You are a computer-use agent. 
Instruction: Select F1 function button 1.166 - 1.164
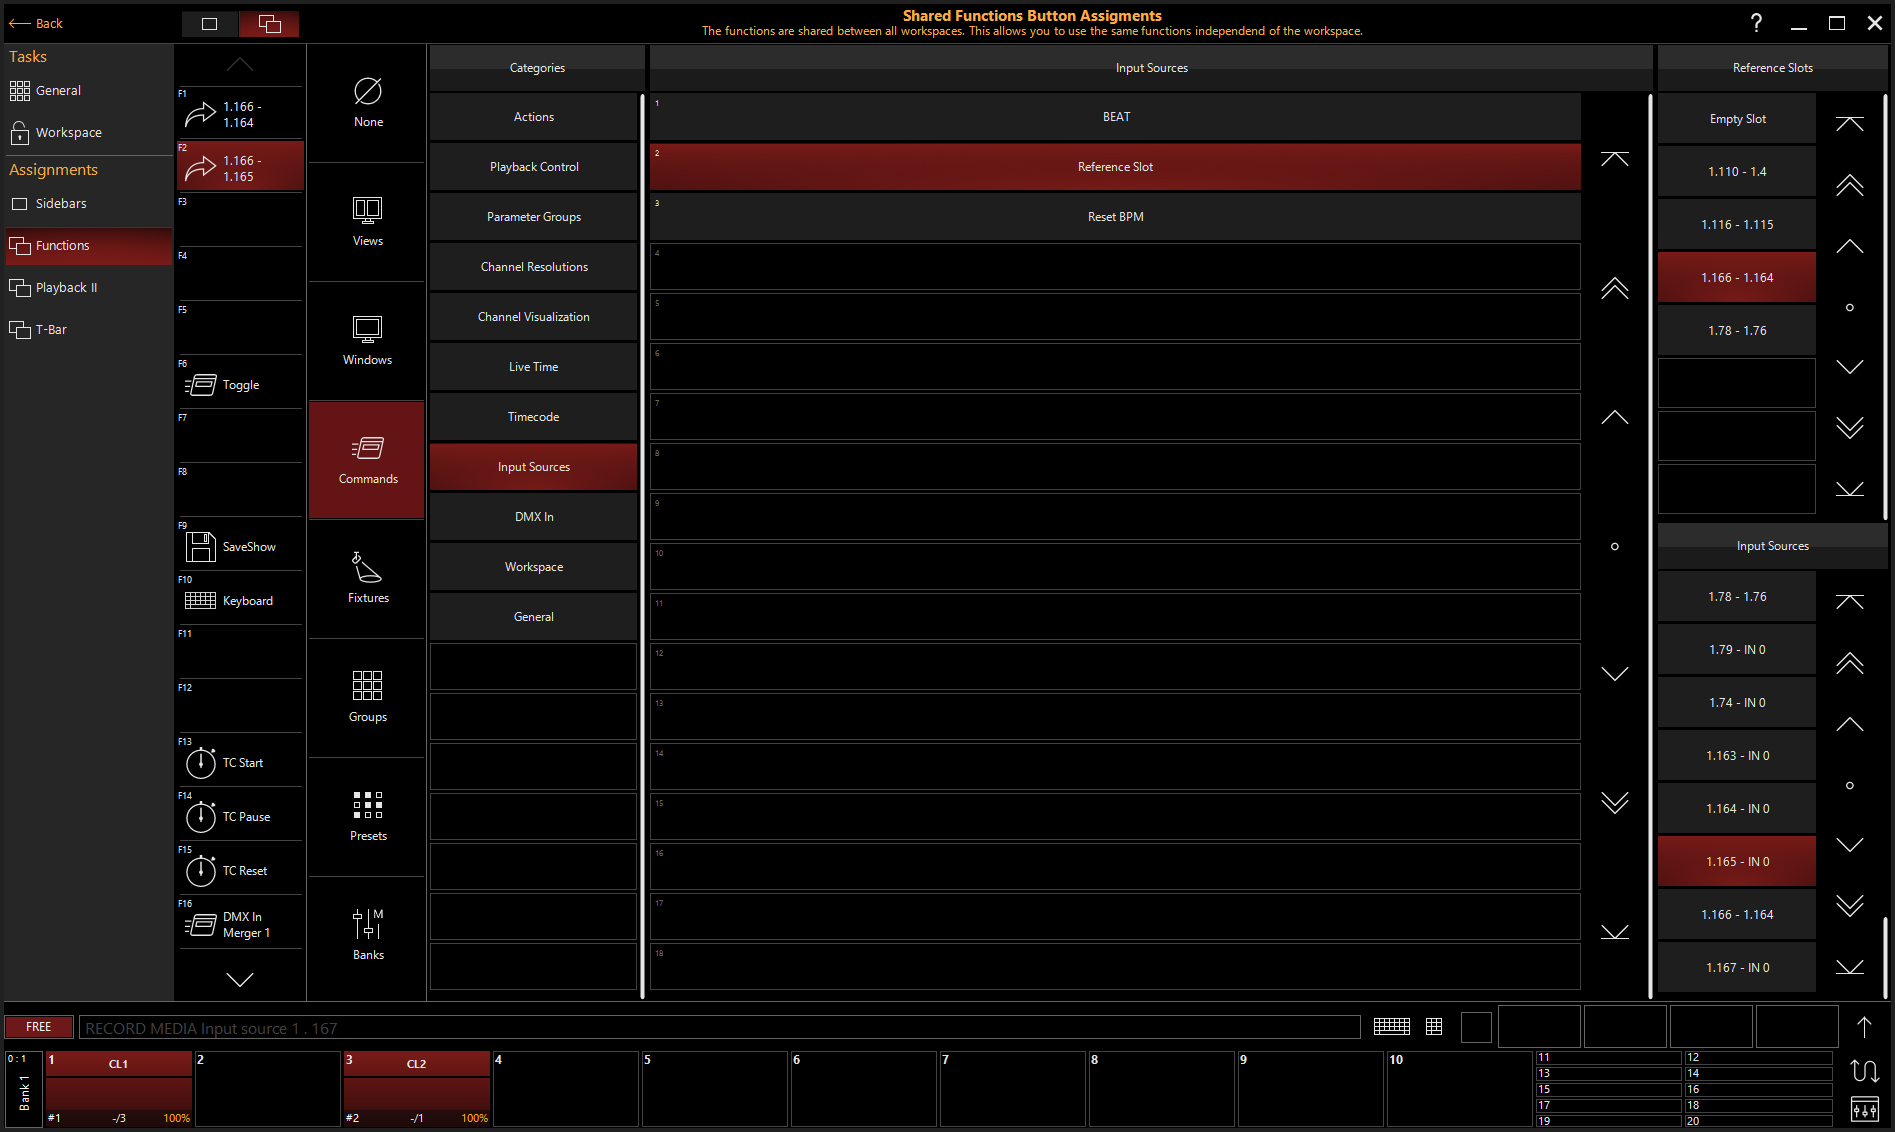(240, 114)
